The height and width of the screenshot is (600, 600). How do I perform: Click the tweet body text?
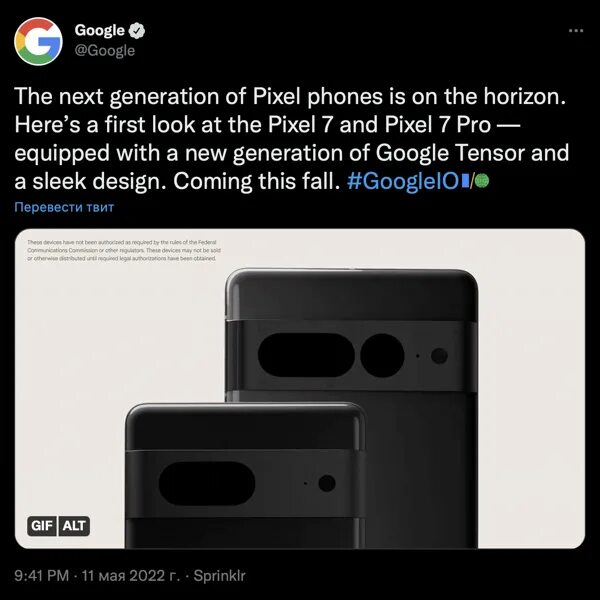[291, 139]
